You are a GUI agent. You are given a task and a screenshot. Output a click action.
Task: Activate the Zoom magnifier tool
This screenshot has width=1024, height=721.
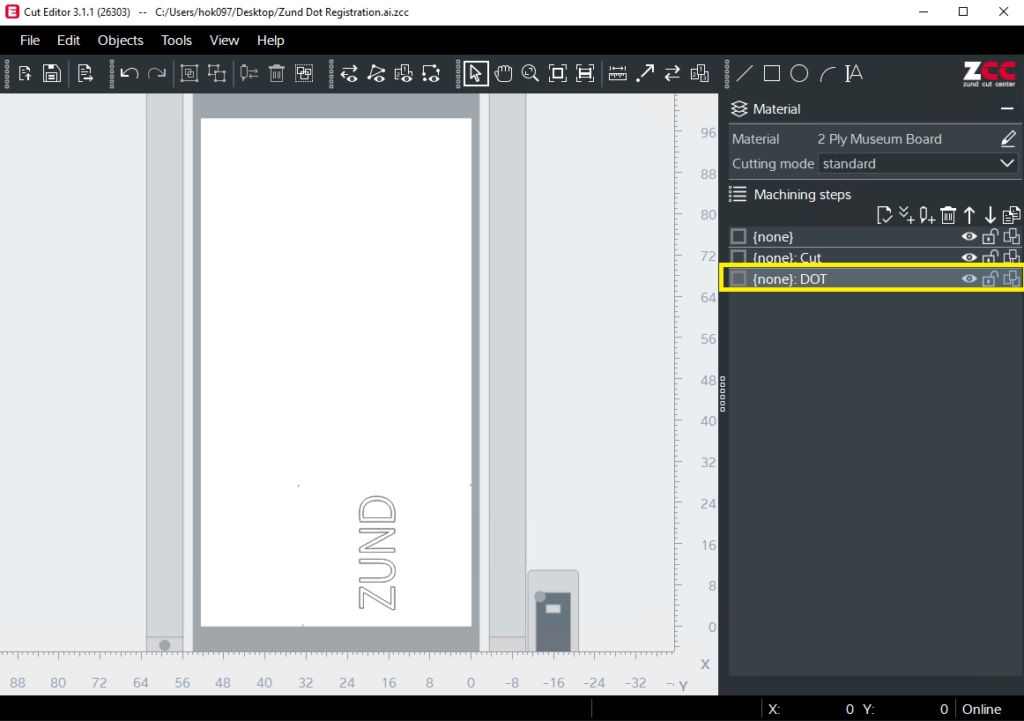(530, 73)
